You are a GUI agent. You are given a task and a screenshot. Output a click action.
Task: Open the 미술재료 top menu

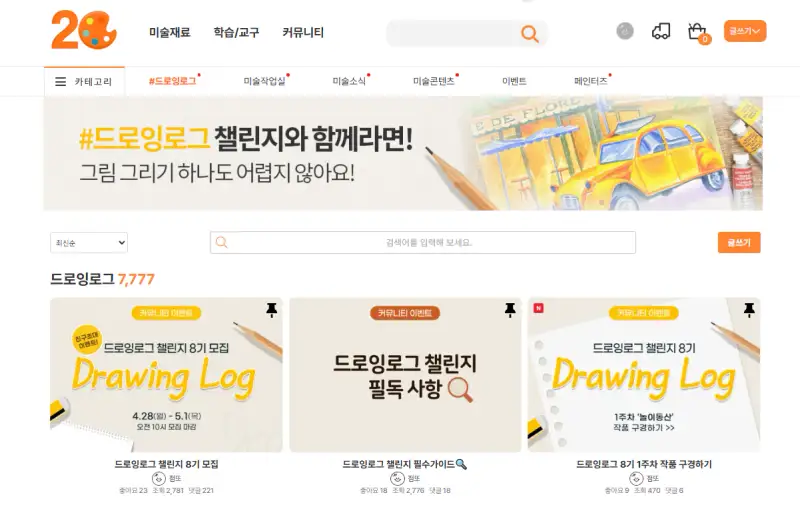click(169, 33)
